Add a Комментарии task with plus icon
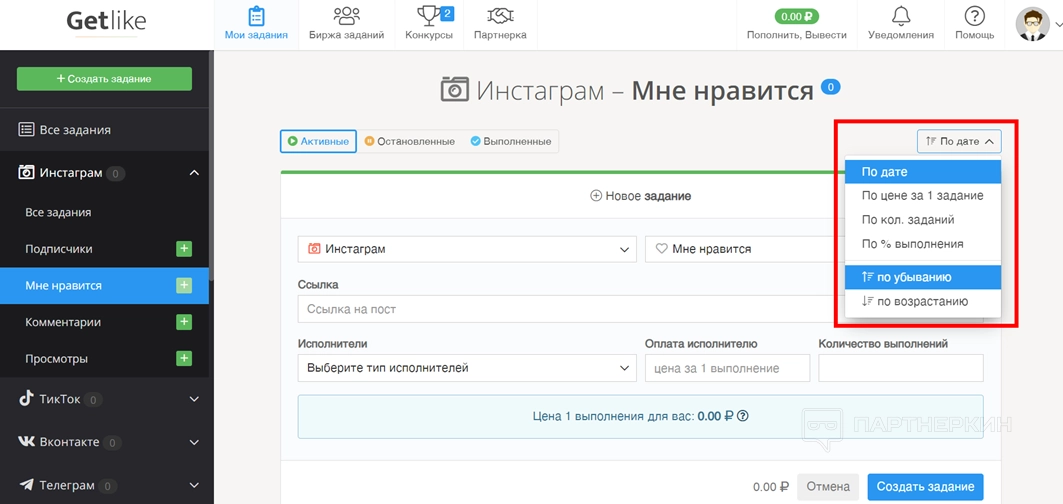Viewport: 1063px width, 504px height. [184, 322]
